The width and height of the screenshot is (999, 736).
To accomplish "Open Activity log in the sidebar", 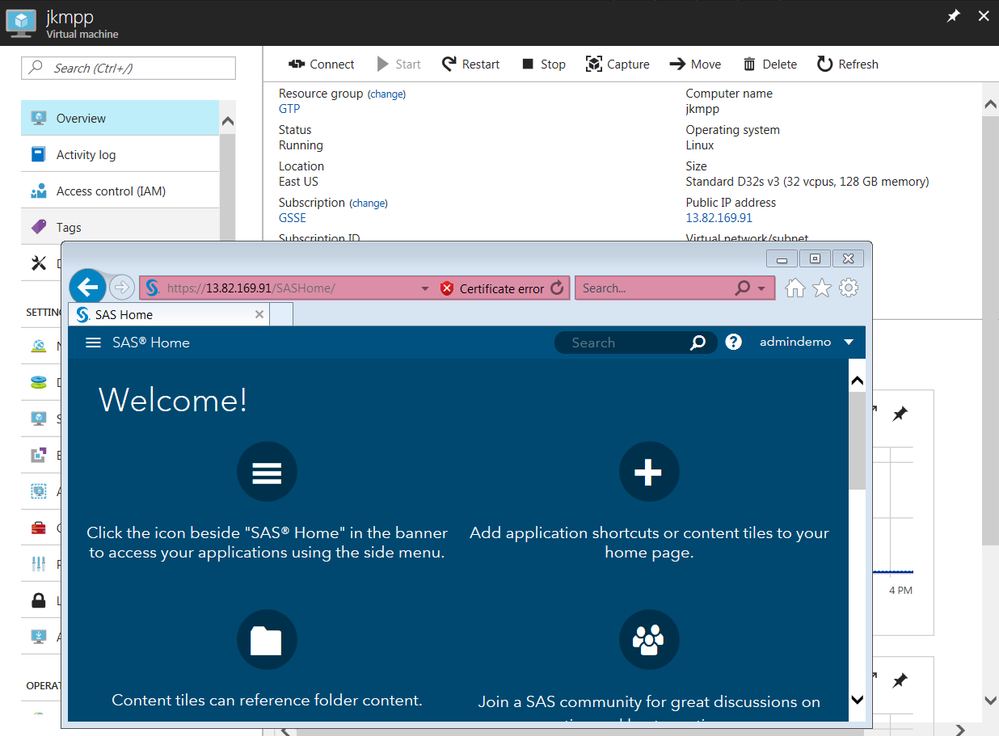I will point(120,154).
